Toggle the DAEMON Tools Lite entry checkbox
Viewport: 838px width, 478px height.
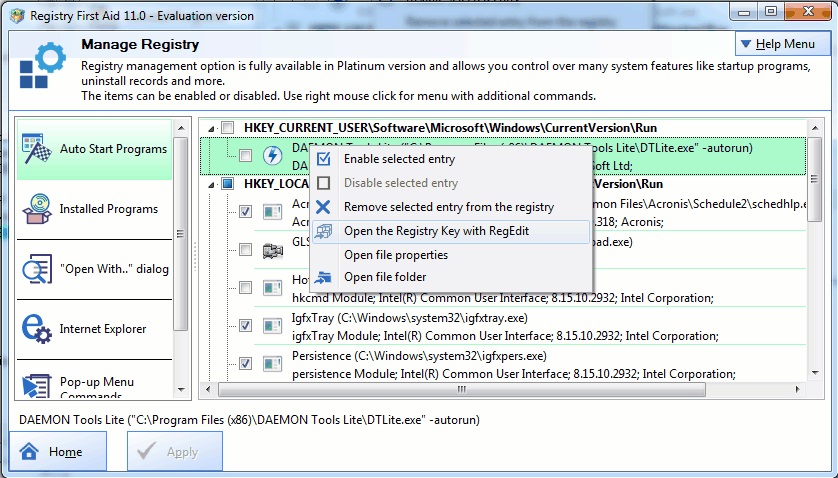tap(245, 156)
